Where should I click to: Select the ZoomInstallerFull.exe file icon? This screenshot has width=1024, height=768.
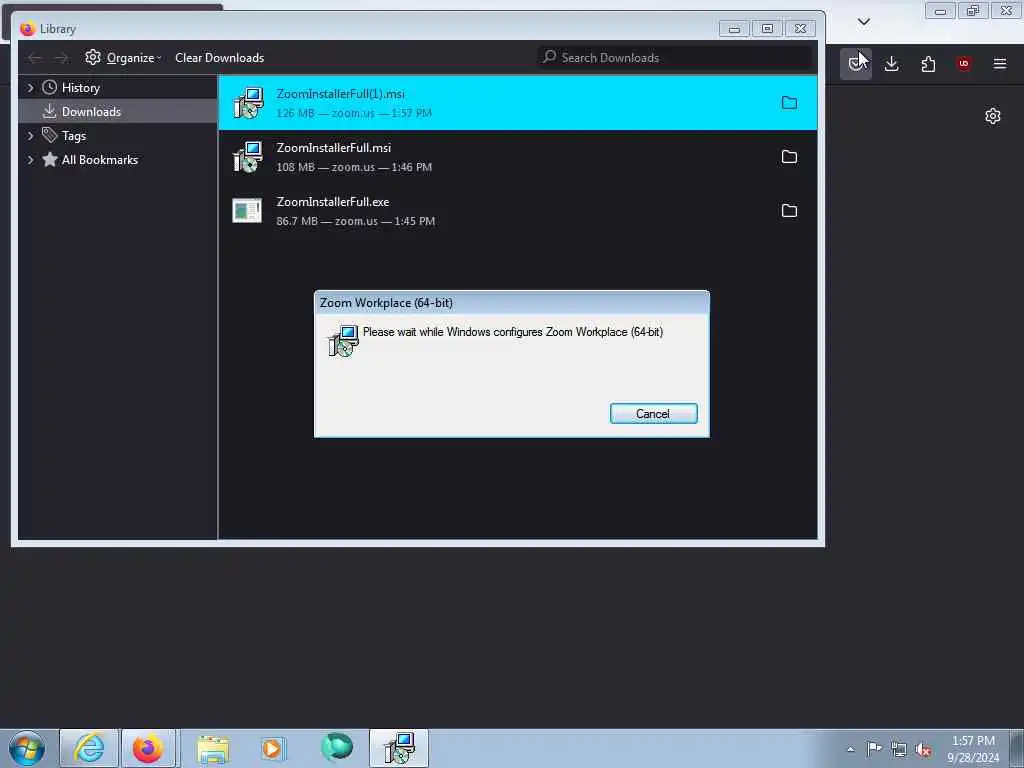[247, 210]
